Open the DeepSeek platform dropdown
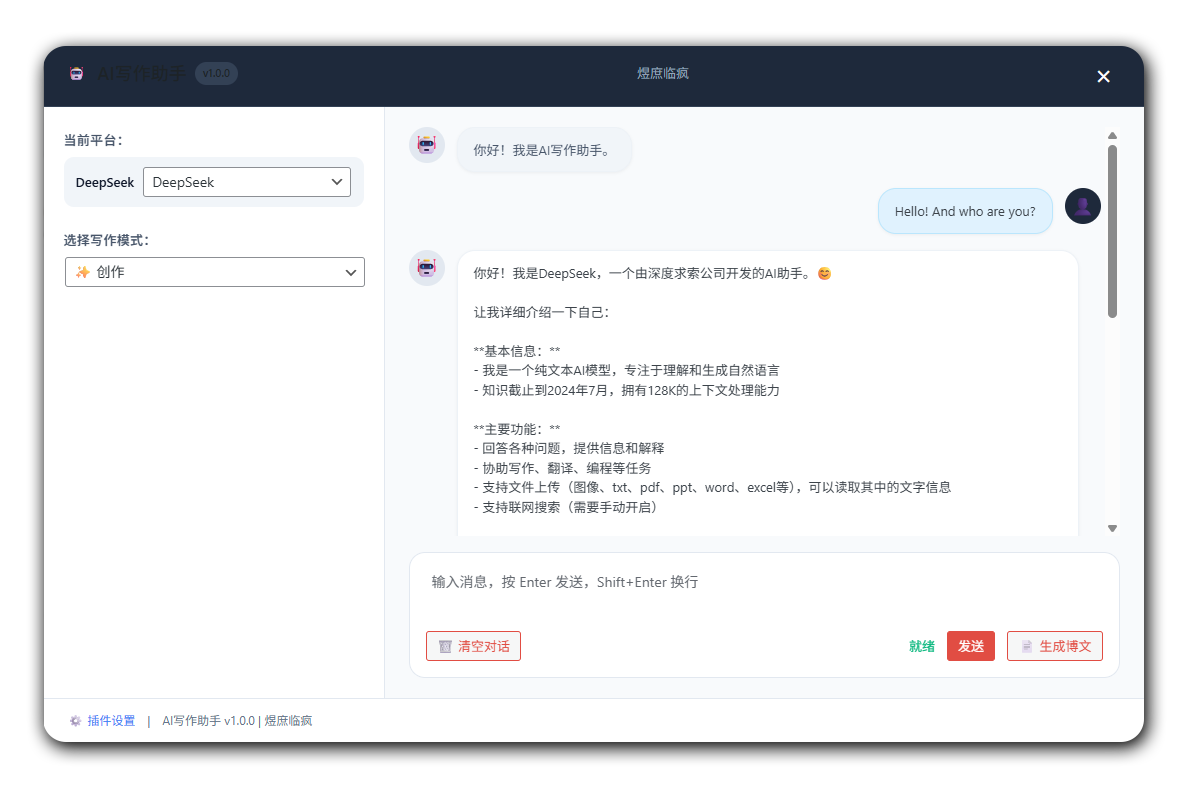The image size is (1187, 788). (247, 182)
